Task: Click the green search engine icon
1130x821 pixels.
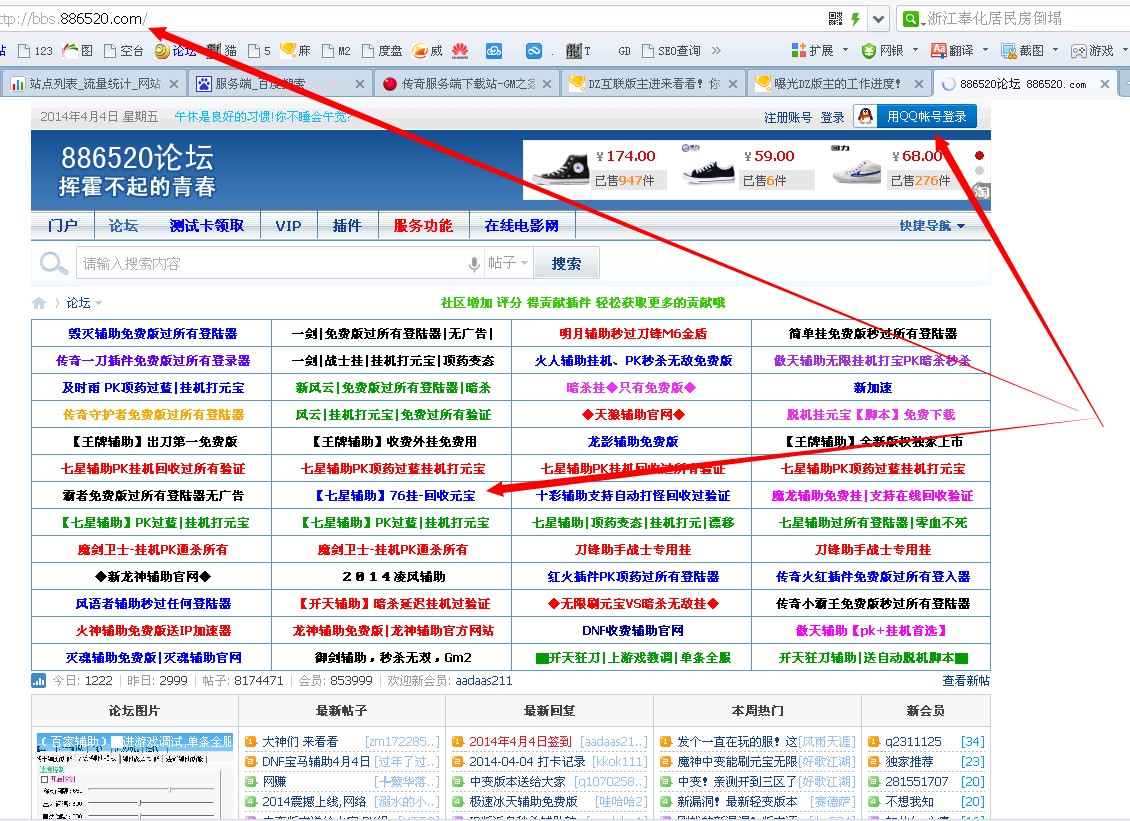Action: (x=911, y=19)
